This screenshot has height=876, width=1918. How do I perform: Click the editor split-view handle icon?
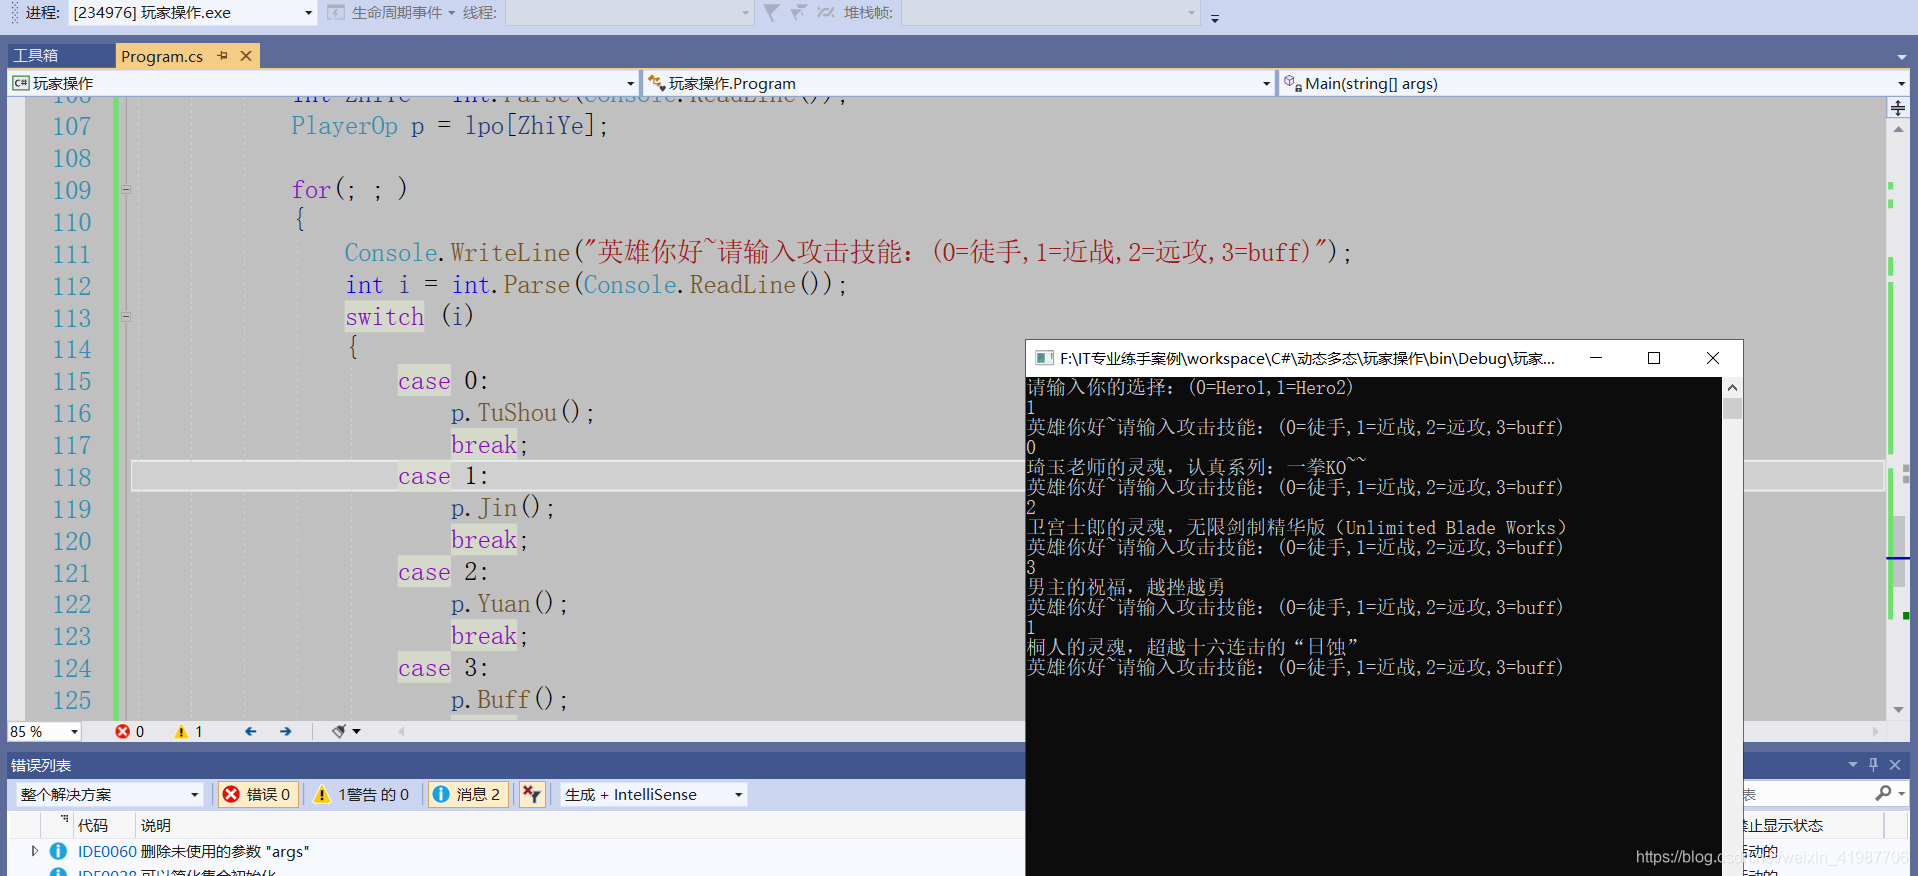1898,107
